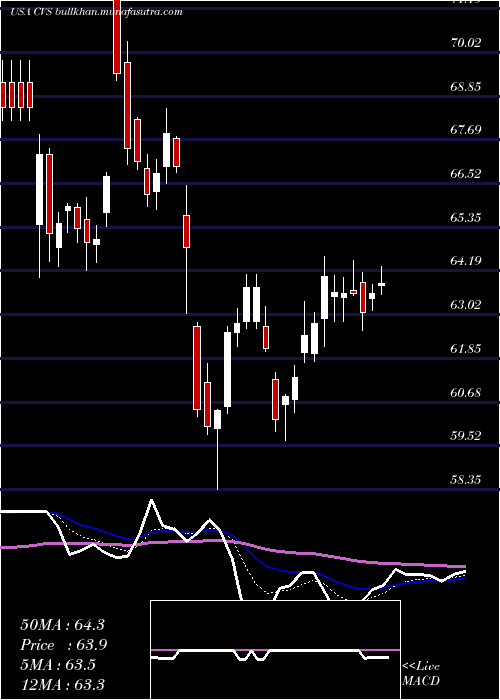Screen dimensions: 500x700
Task: Click the 68.85 price axis label
Action: pos(467,87)
